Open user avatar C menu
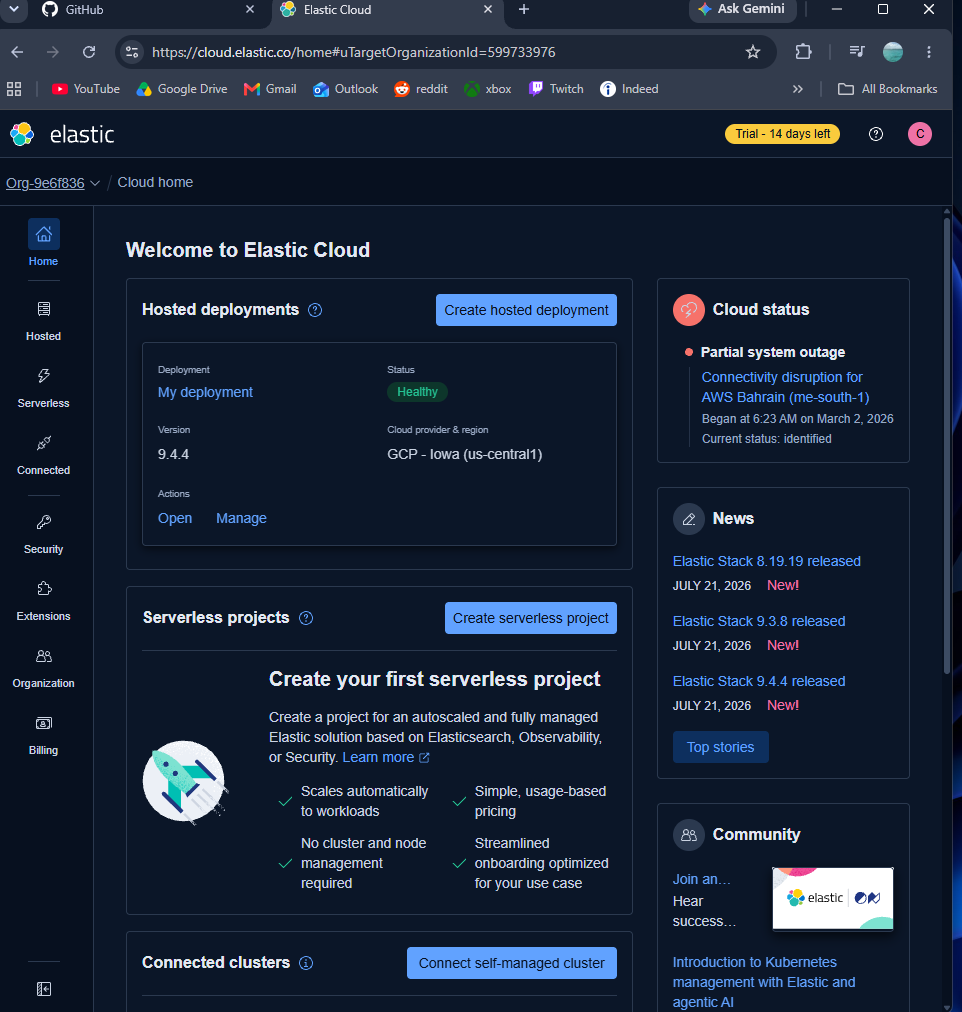The width and height of the screenshot is (962, 1012). [x=919, y=134]
